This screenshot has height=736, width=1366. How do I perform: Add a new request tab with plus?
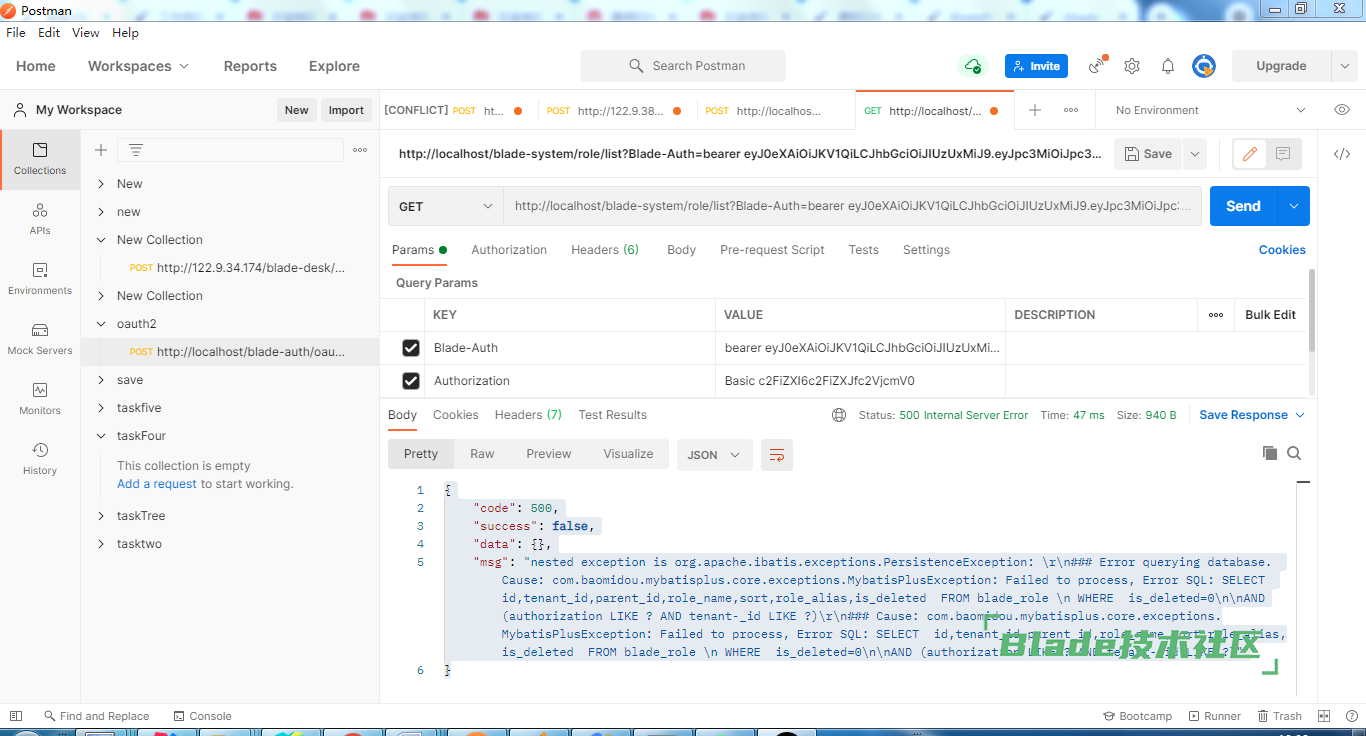point(1035,110)
